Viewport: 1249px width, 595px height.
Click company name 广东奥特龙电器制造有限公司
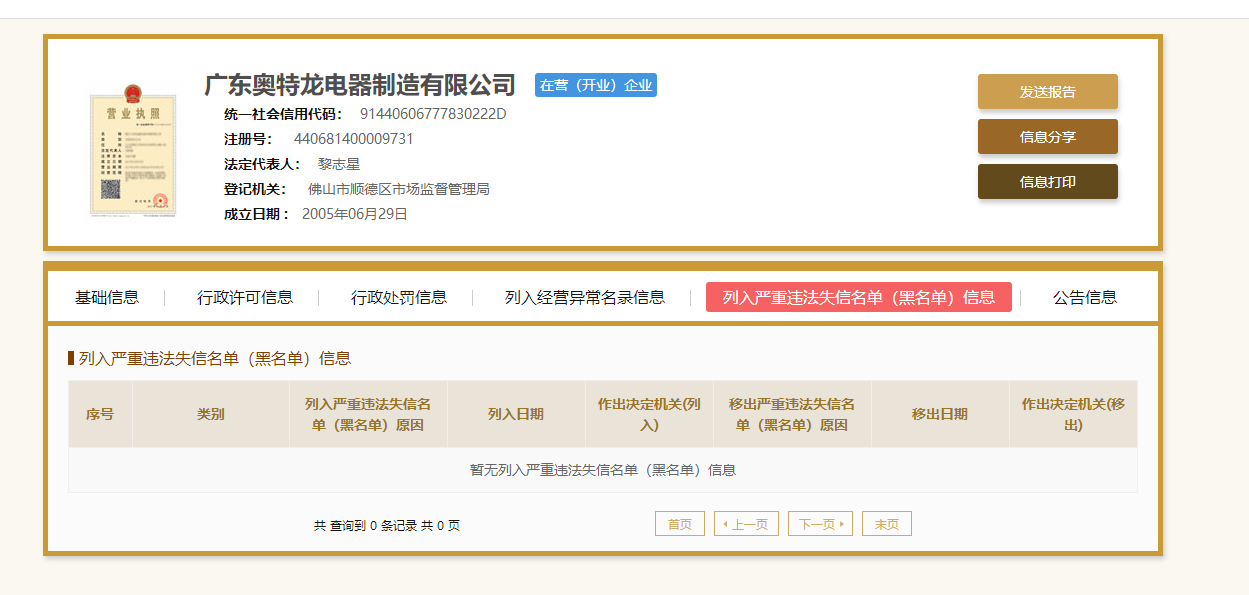point(360,85)
